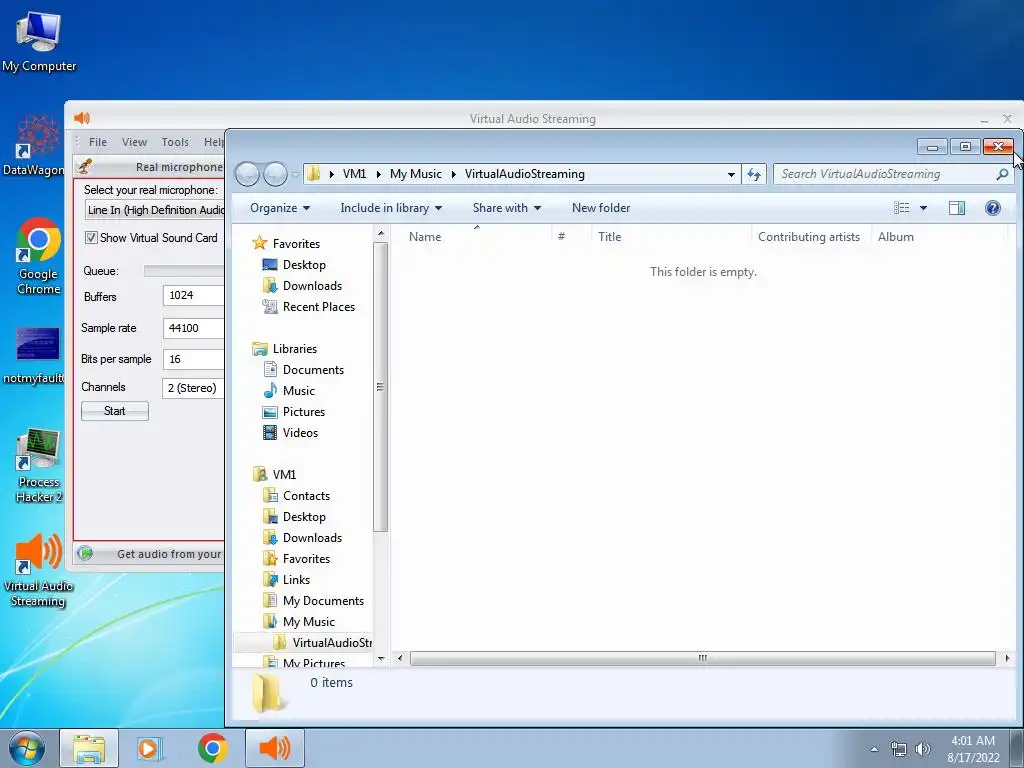Open My Documents under VM1
The image size is (1024, 768).
pyautogui.click(x=313, y=600)
